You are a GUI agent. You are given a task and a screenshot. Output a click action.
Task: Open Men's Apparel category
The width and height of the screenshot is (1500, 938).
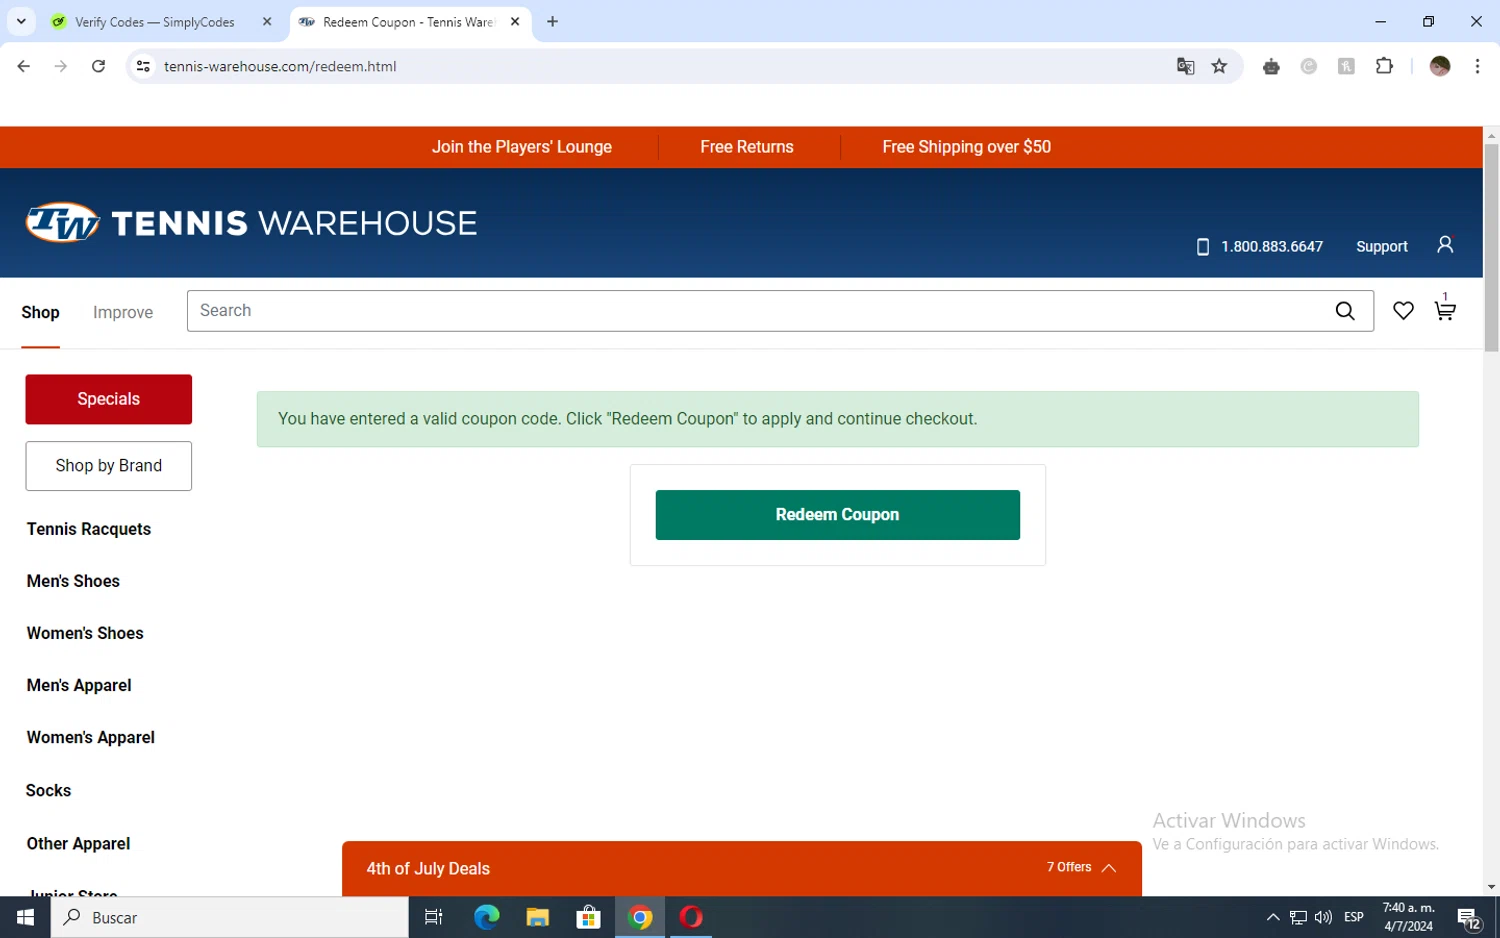click(x=79, y=685)
